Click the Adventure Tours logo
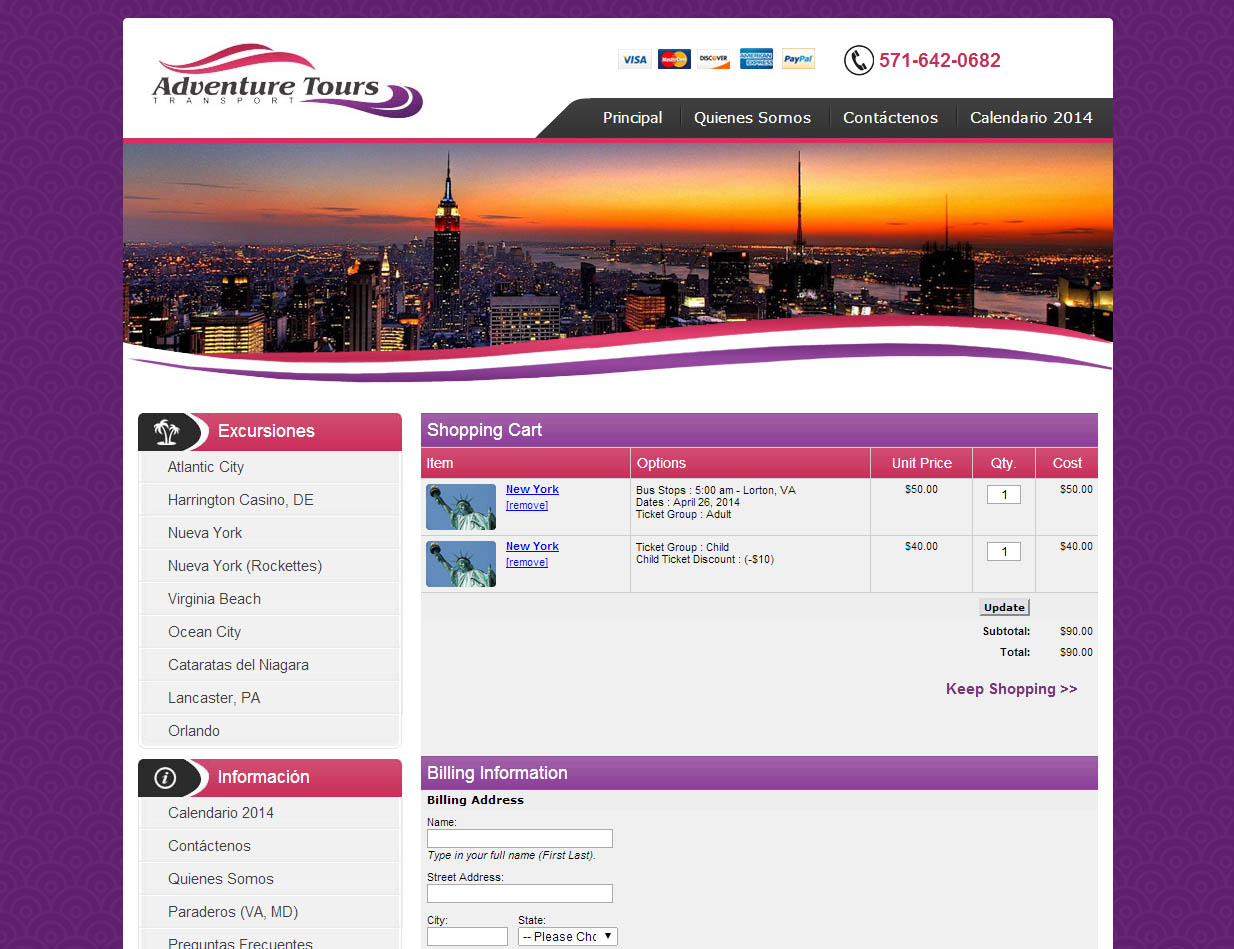Viewport: 1234px width, 949px height. tap(287, 82)
